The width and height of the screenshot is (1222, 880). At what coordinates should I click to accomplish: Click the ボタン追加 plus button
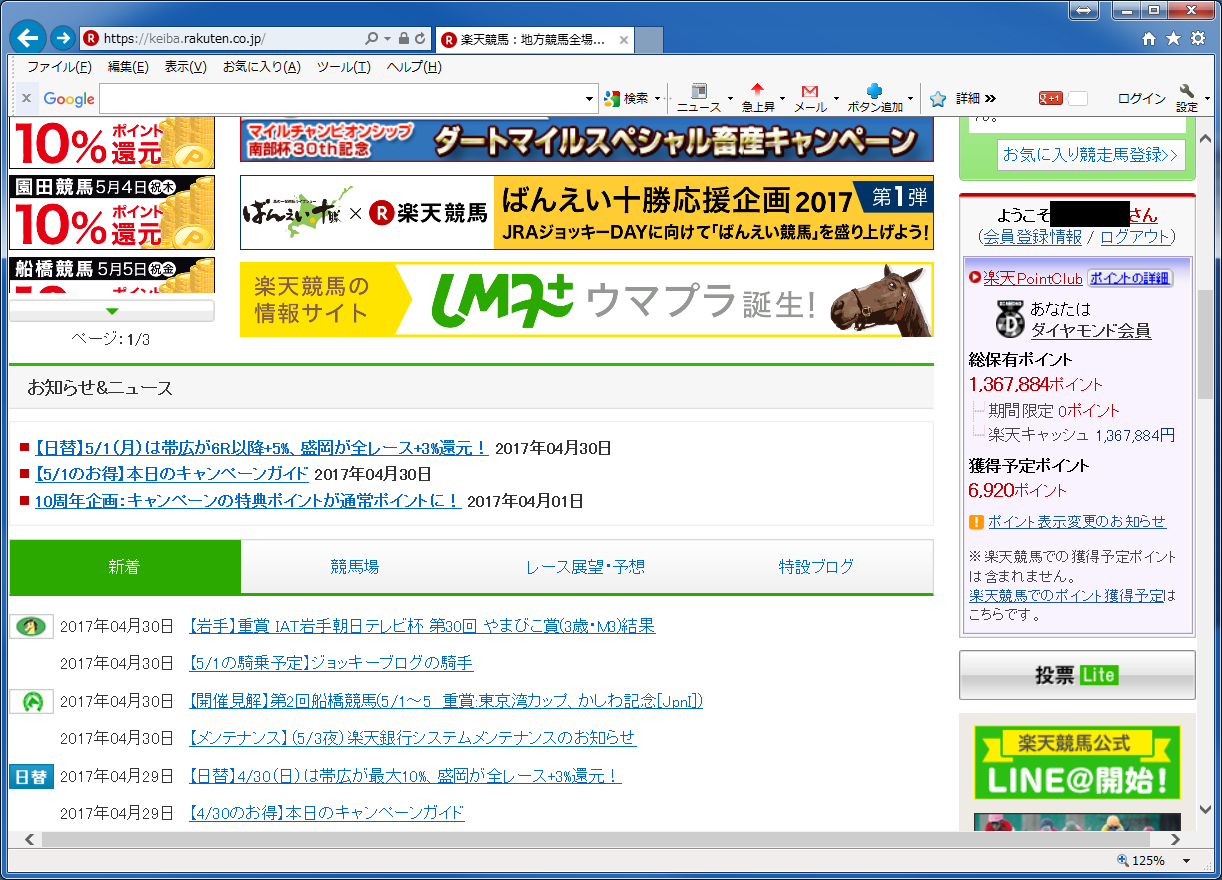875,98
